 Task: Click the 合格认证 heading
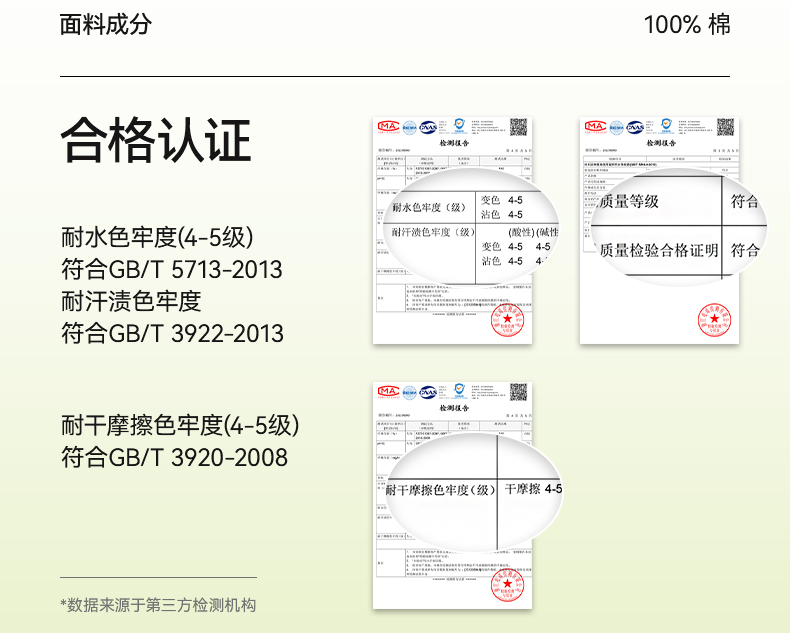pyautogui.click(x=156, y=140)
